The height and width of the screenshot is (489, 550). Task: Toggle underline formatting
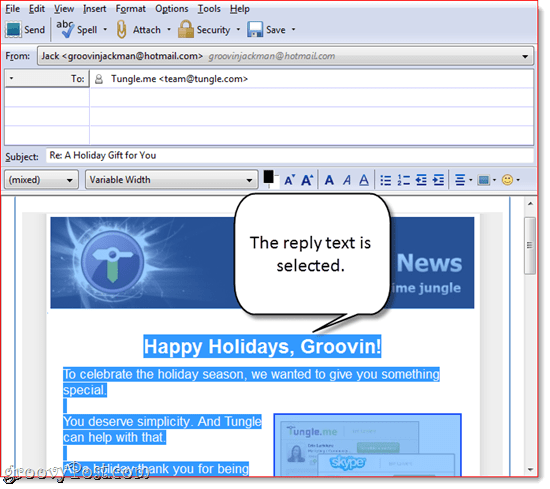364,180
